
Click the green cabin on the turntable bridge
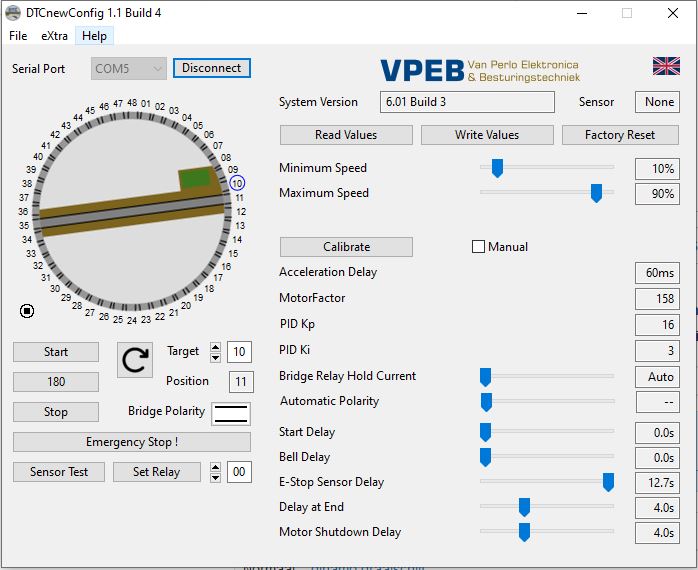tap(196, 178)
